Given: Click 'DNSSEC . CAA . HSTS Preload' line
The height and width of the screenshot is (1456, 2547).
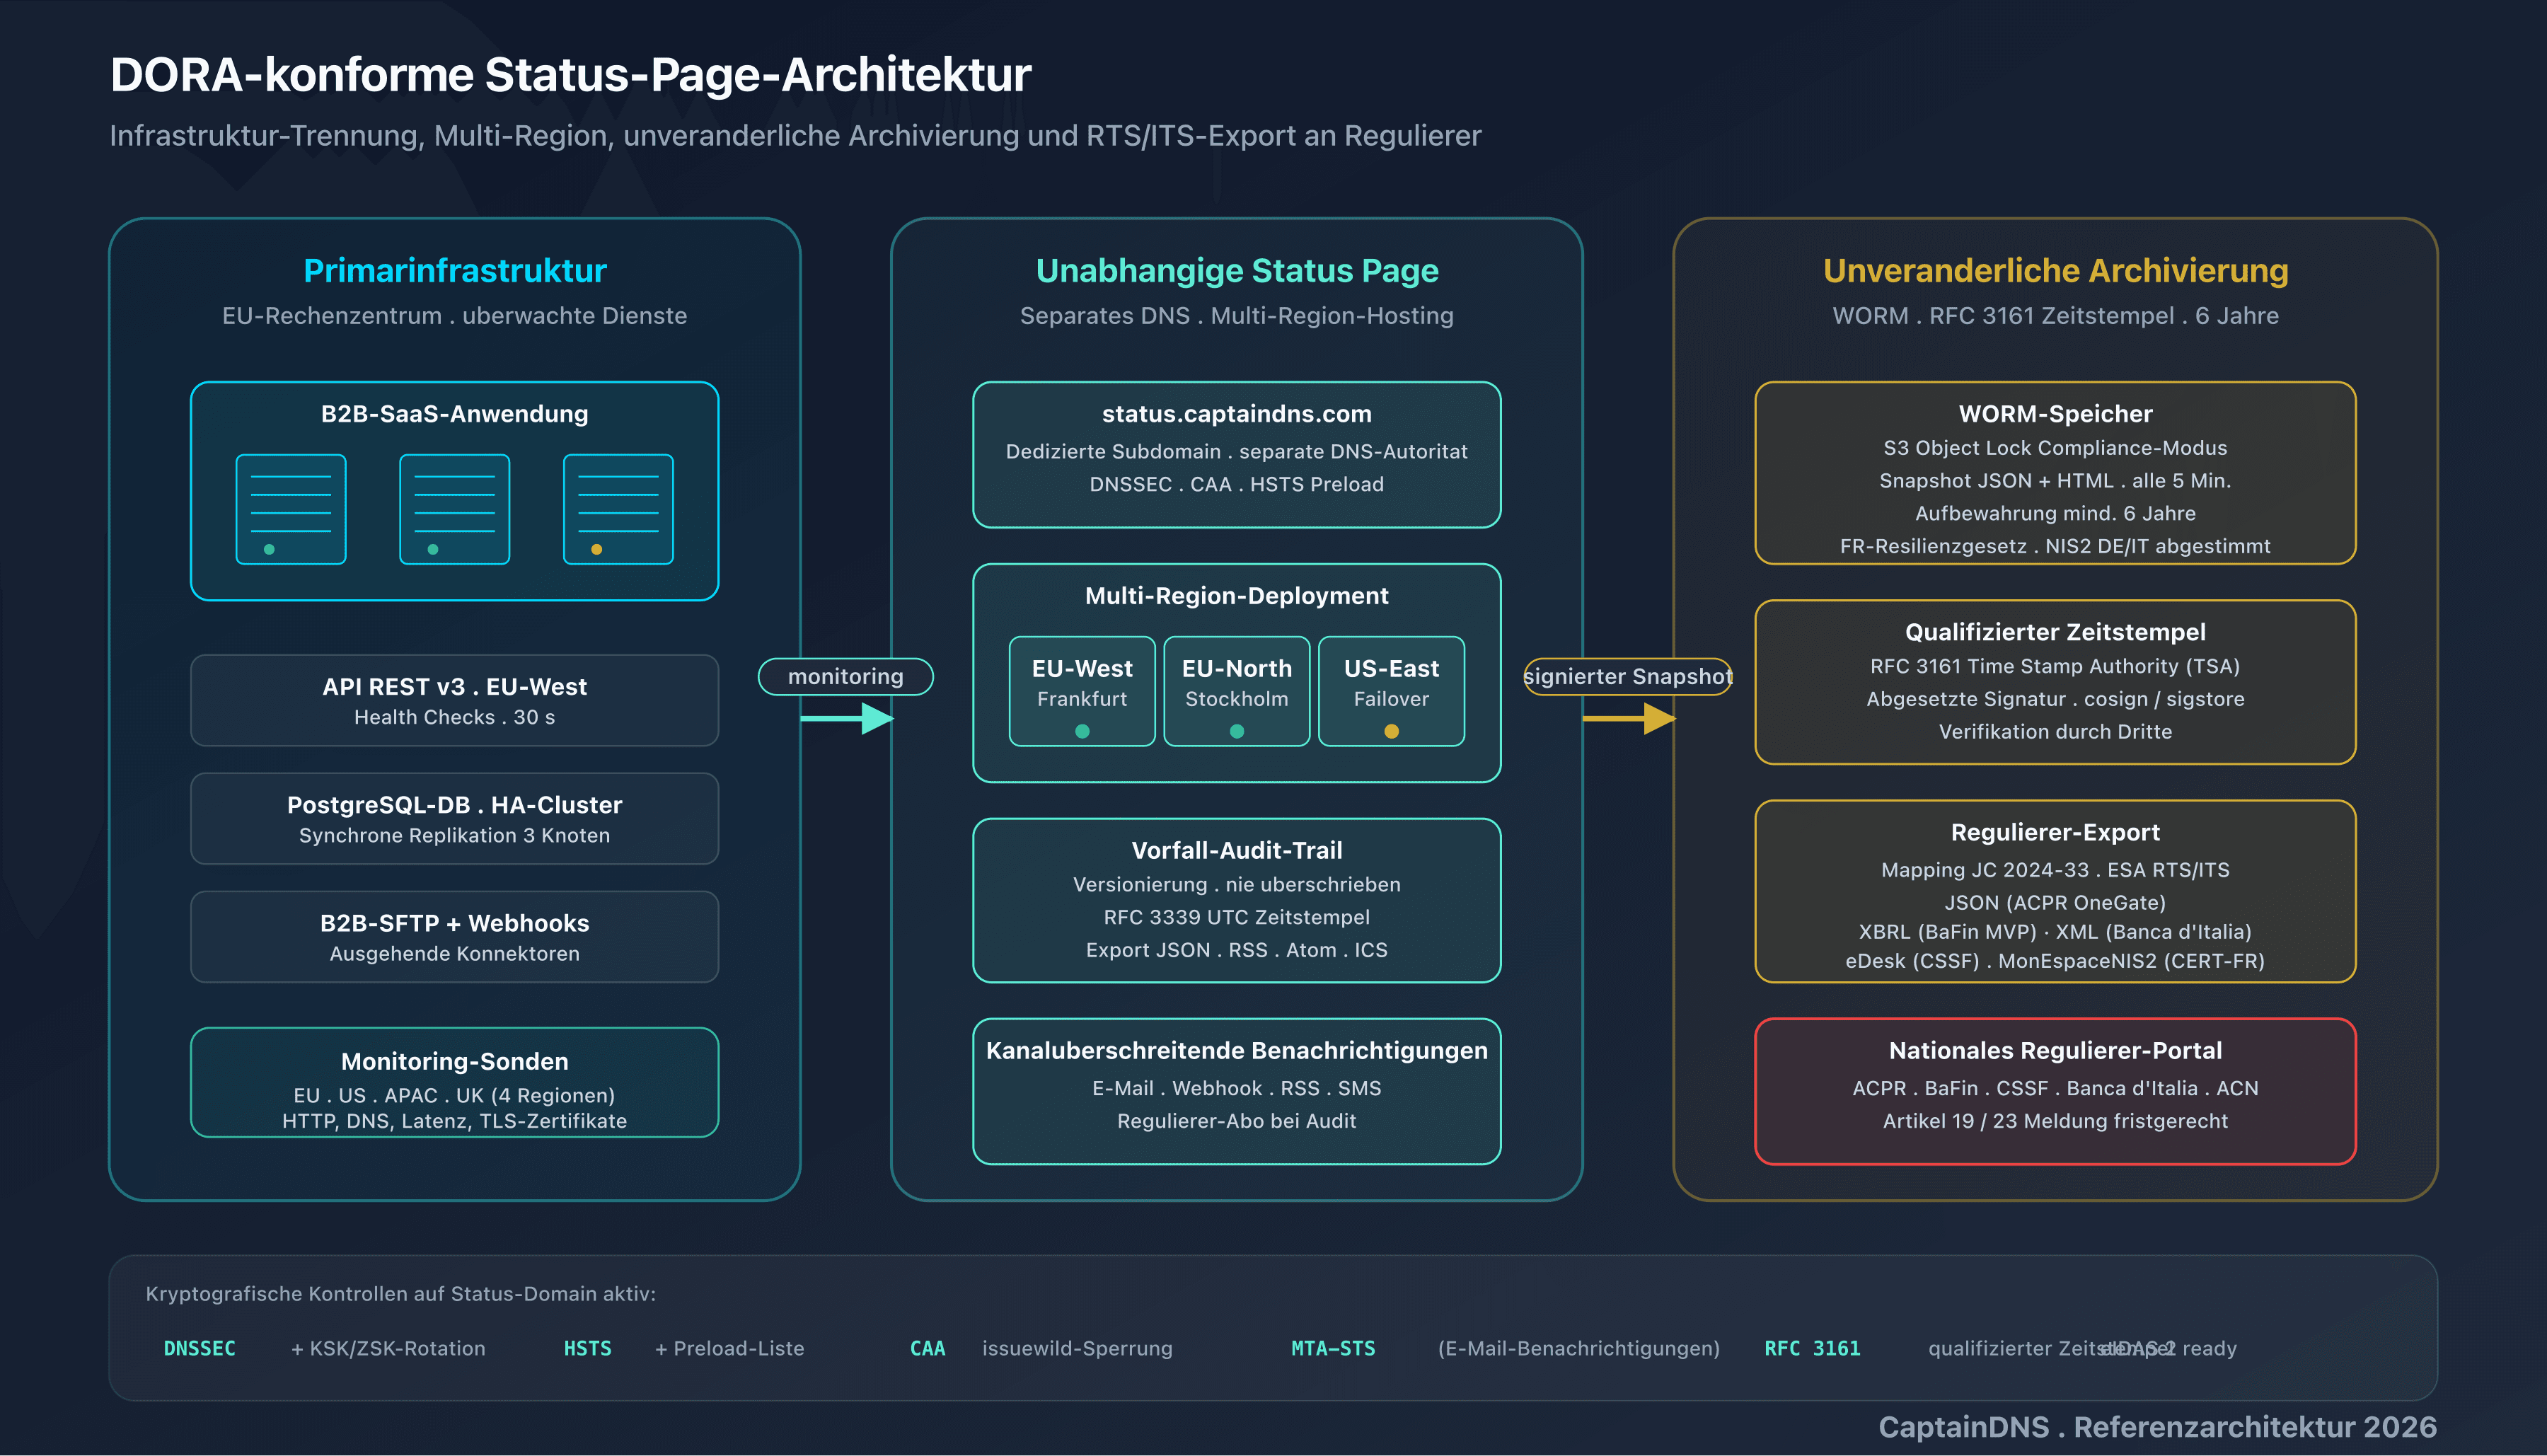Looking at the screenshot, I should click(x=1237, y=484).
